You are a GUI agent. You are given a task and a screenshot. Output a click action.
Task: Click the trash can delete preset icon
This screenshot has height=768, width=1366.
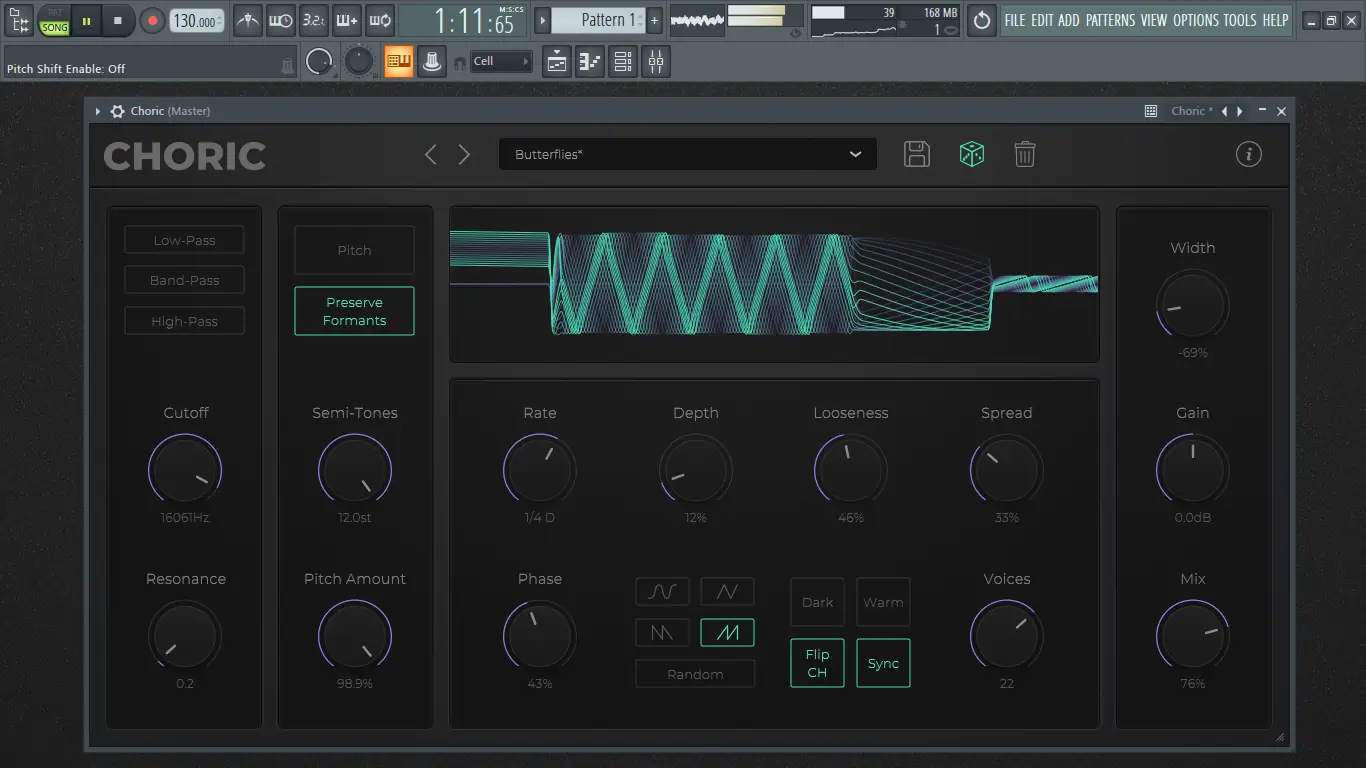[x=1024, y=154]
